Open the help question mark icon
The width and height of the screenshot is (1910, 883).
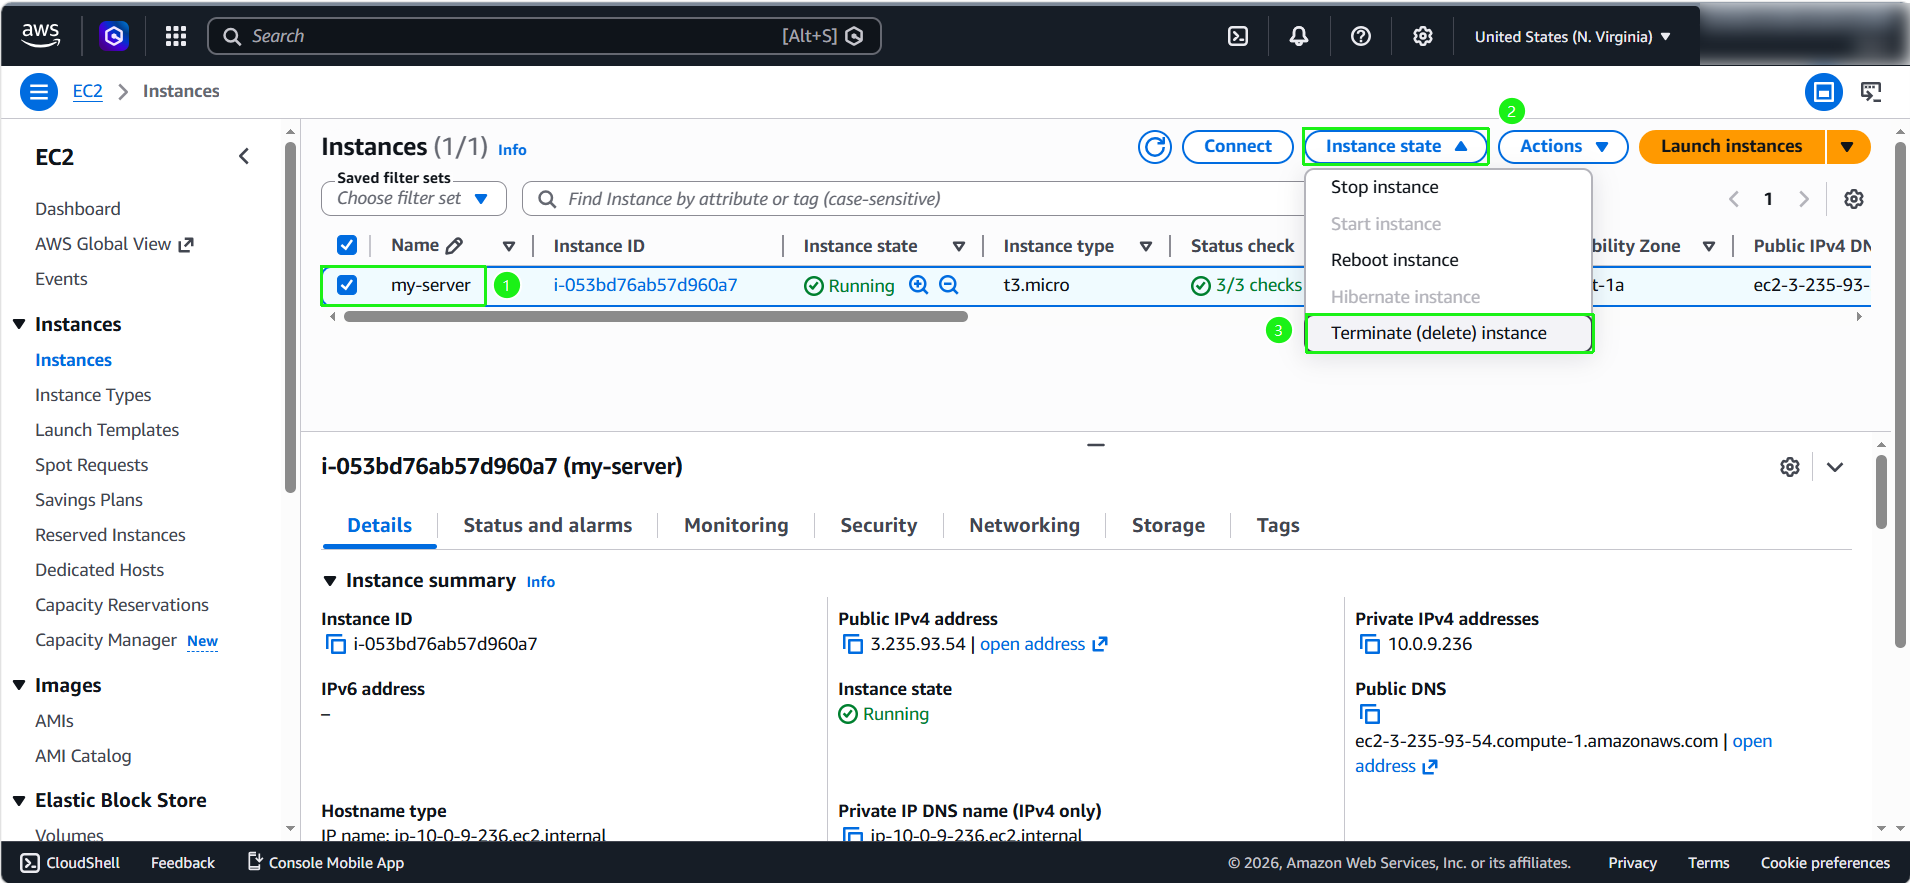pos(1361,36)
